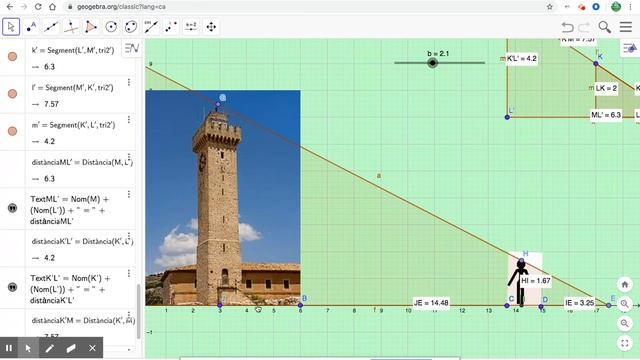
Task: Enter fullscreen mode in Graphics view
Action: [624, 343]
